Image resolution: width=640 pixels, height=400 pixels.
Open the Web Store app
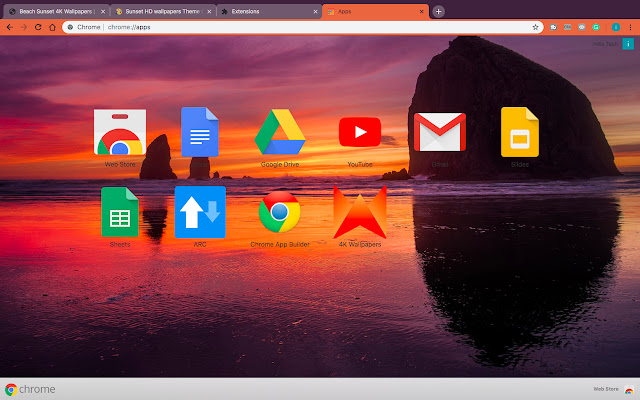[119, 133]
